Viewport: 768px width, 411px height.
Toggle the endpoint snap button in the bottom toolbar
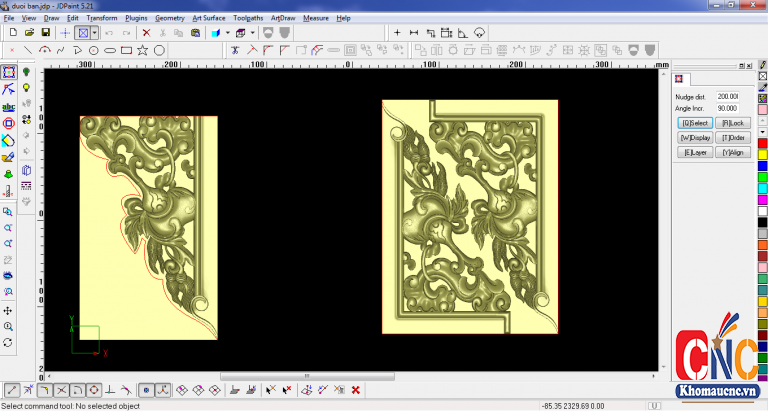10,389
